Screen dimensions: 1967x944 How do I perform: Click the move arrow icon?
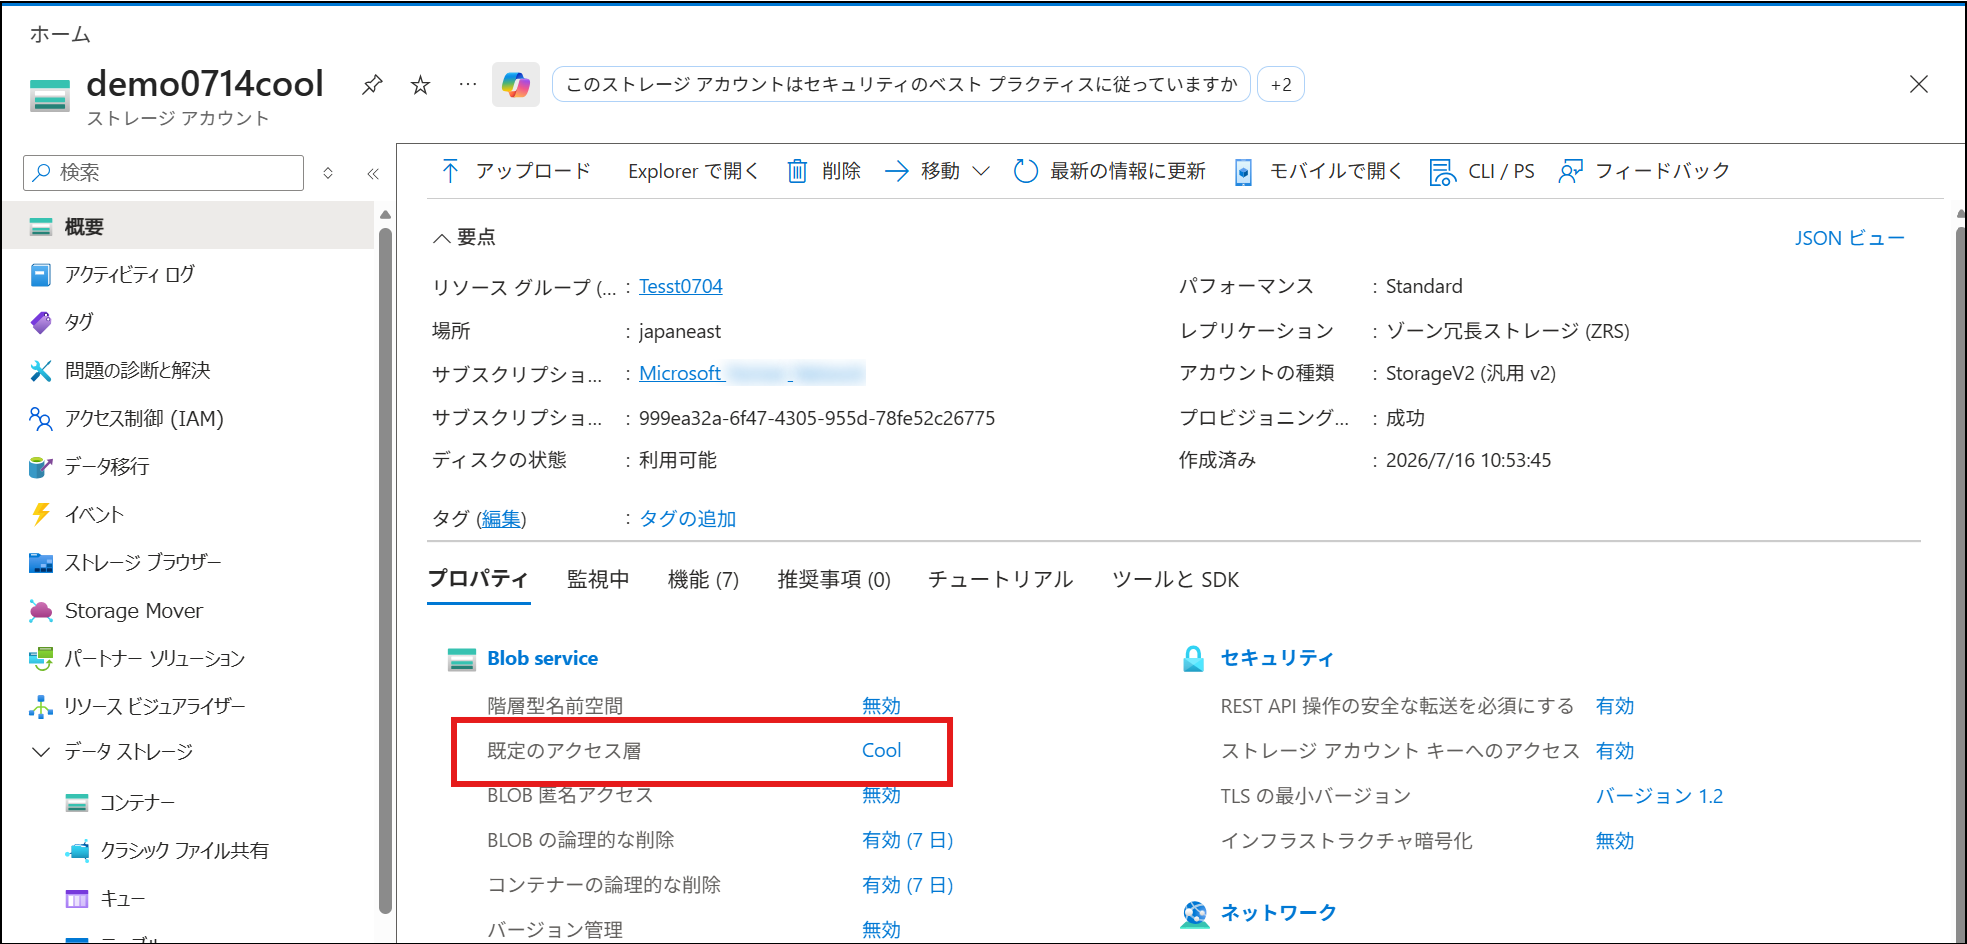896,171
